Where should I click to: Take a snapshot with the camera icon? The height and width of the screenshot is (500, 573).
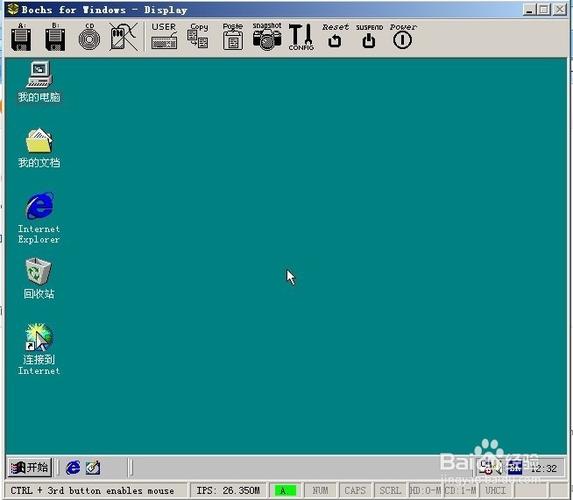[267, 36]
